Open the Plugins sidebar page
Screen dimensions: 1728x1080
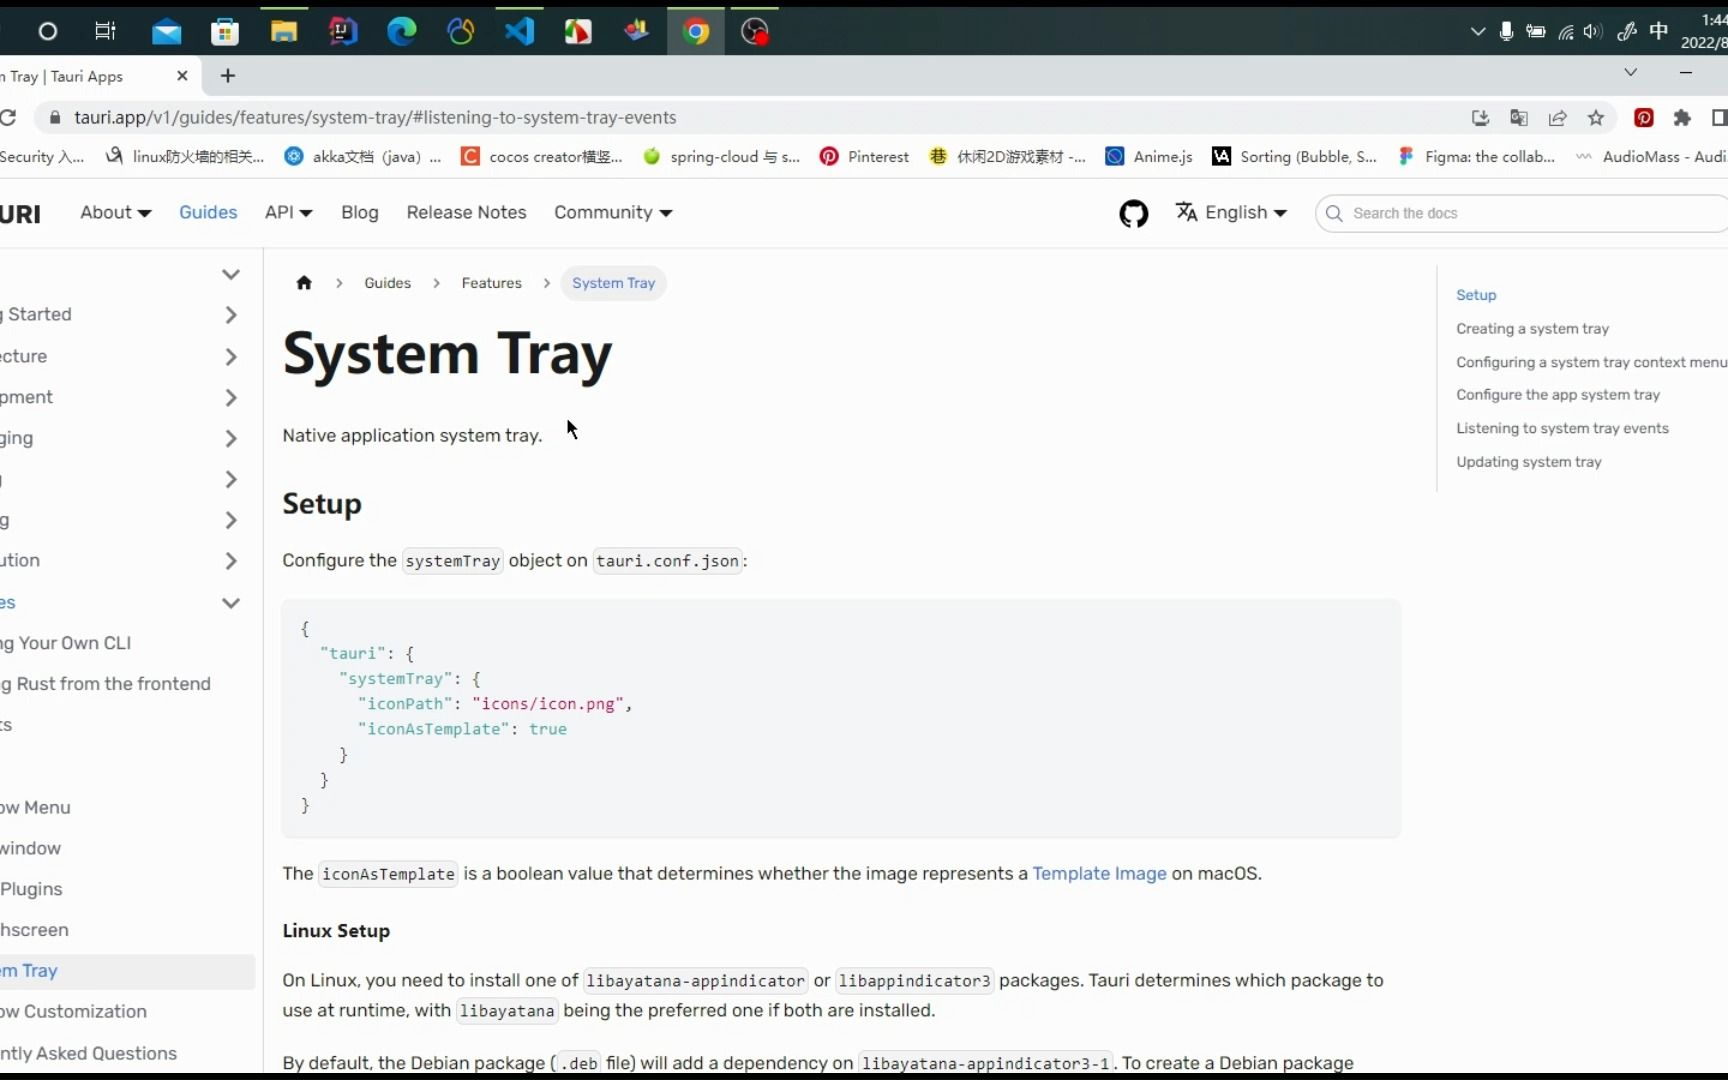[31, 889]
